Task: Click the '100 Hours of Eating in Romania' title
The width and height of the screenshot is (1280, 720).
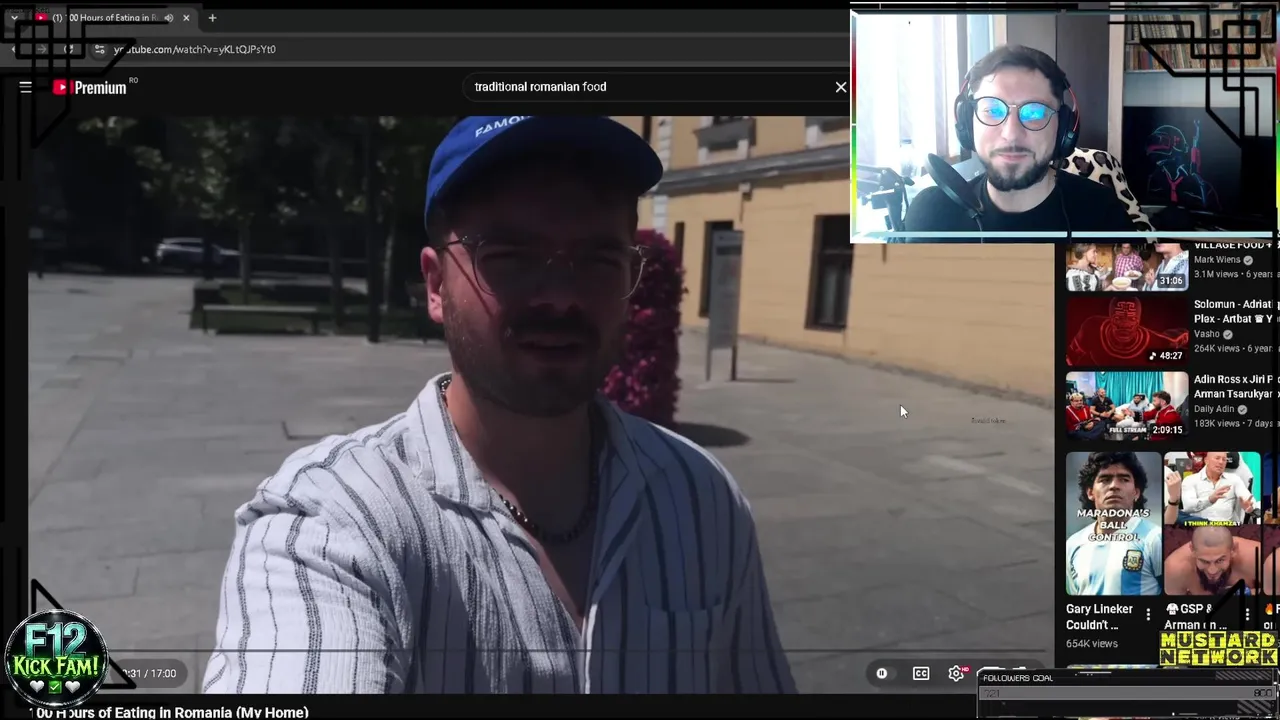Action: pos(168,712)
